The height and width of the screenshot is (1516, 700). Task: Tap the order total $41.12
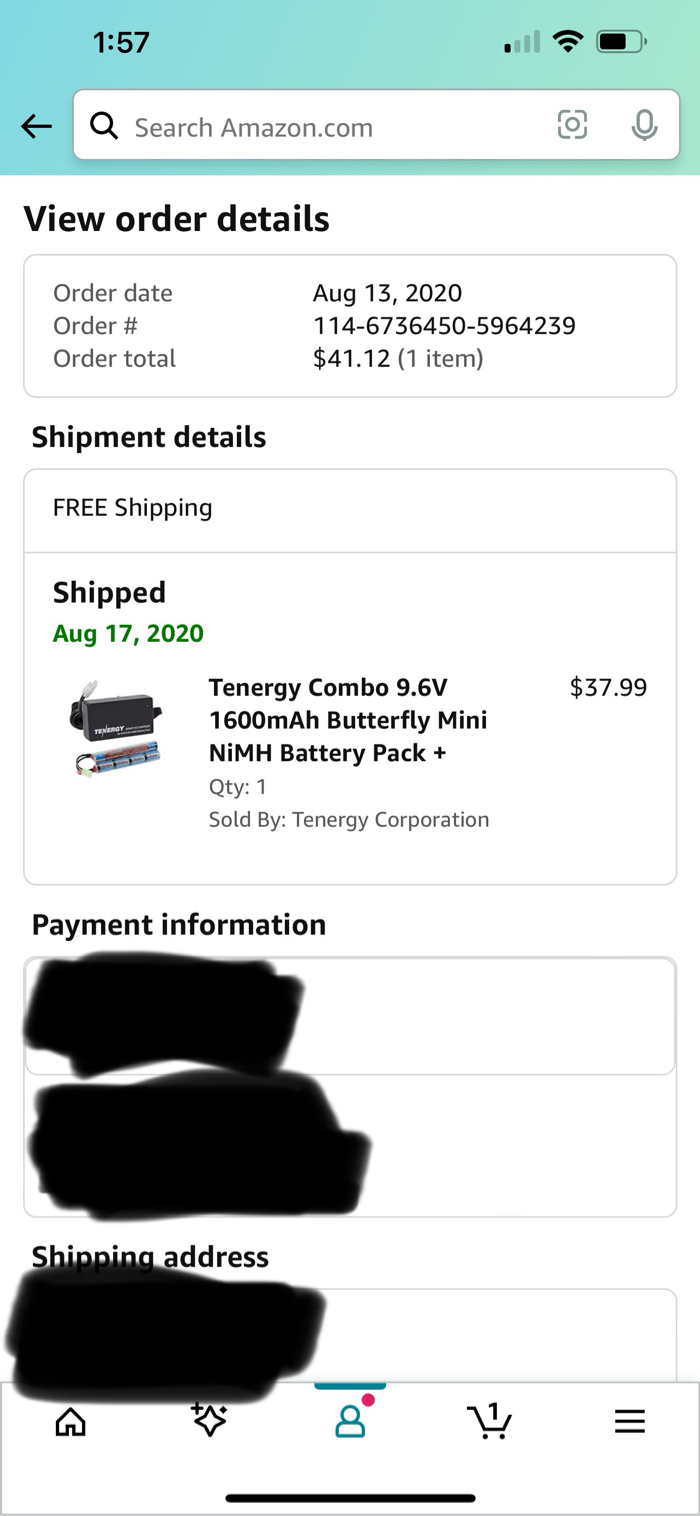coord(351,359)
